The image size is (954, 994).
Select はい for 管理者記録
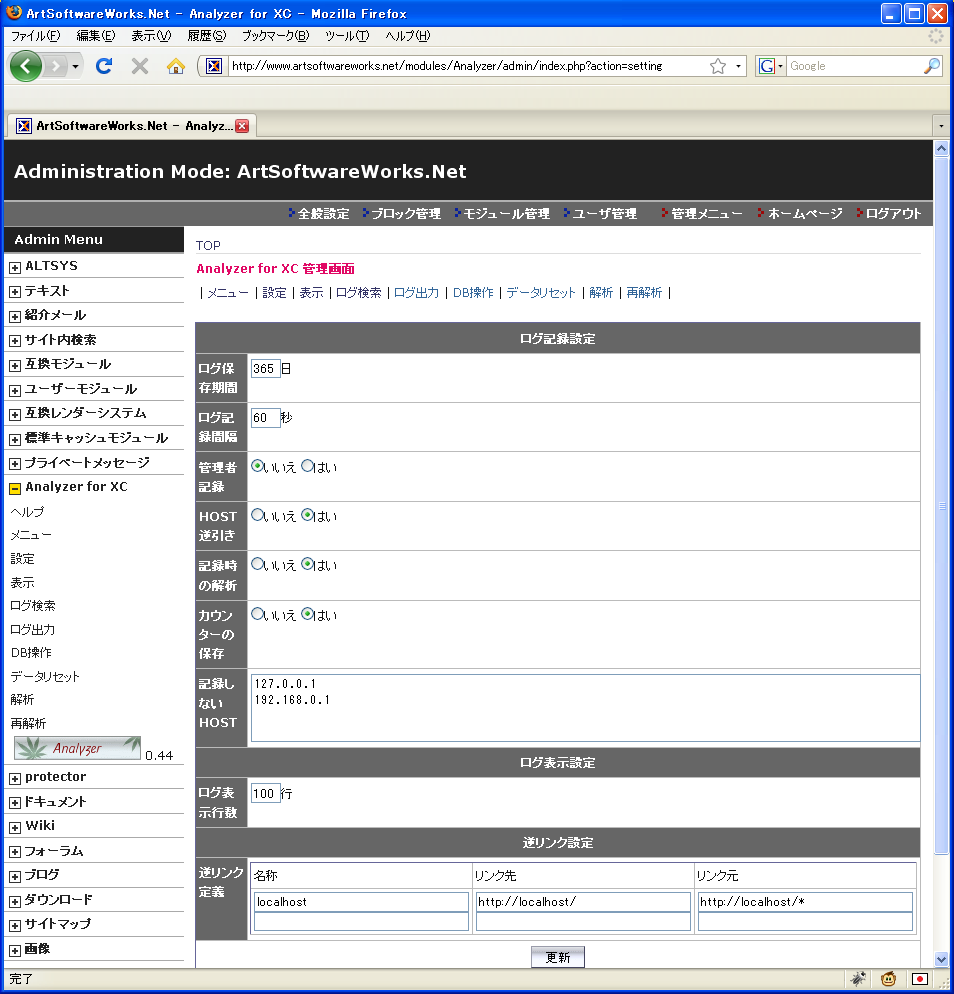[x=308, y=466]
